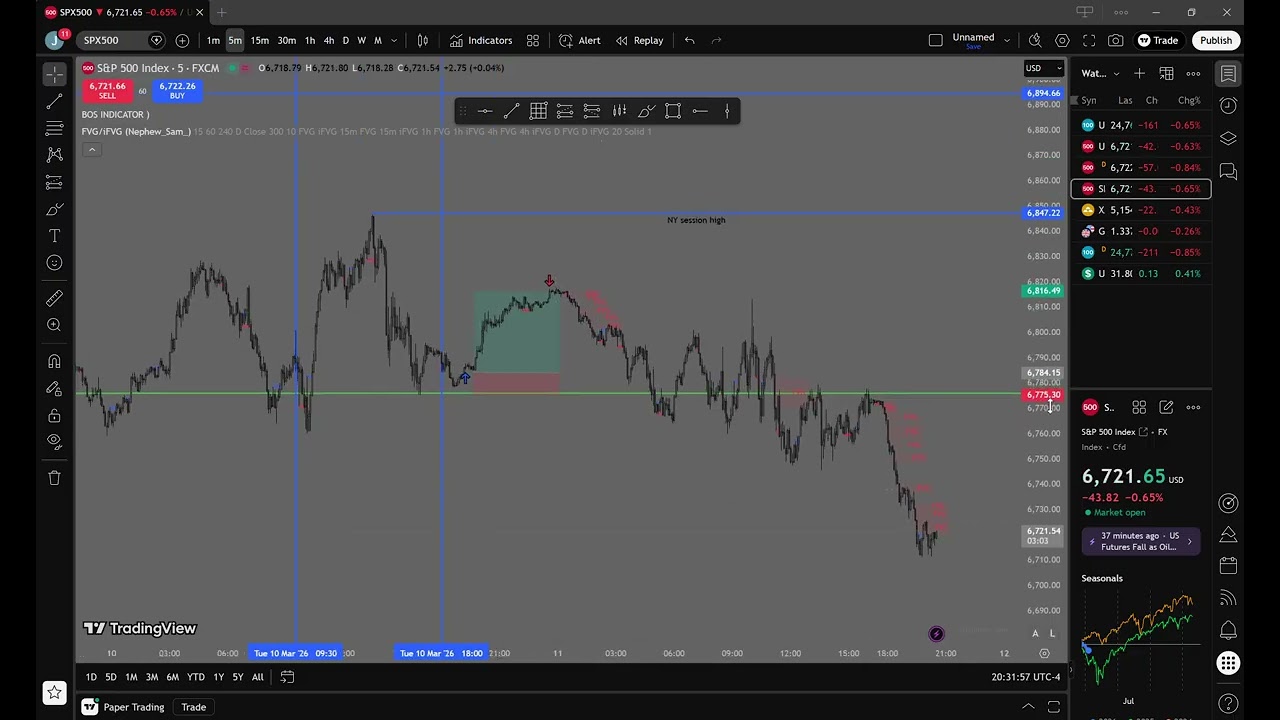Switch to Daily timeframe D
This screenshot has height=720, width=1280.
(x=346, y=41)
